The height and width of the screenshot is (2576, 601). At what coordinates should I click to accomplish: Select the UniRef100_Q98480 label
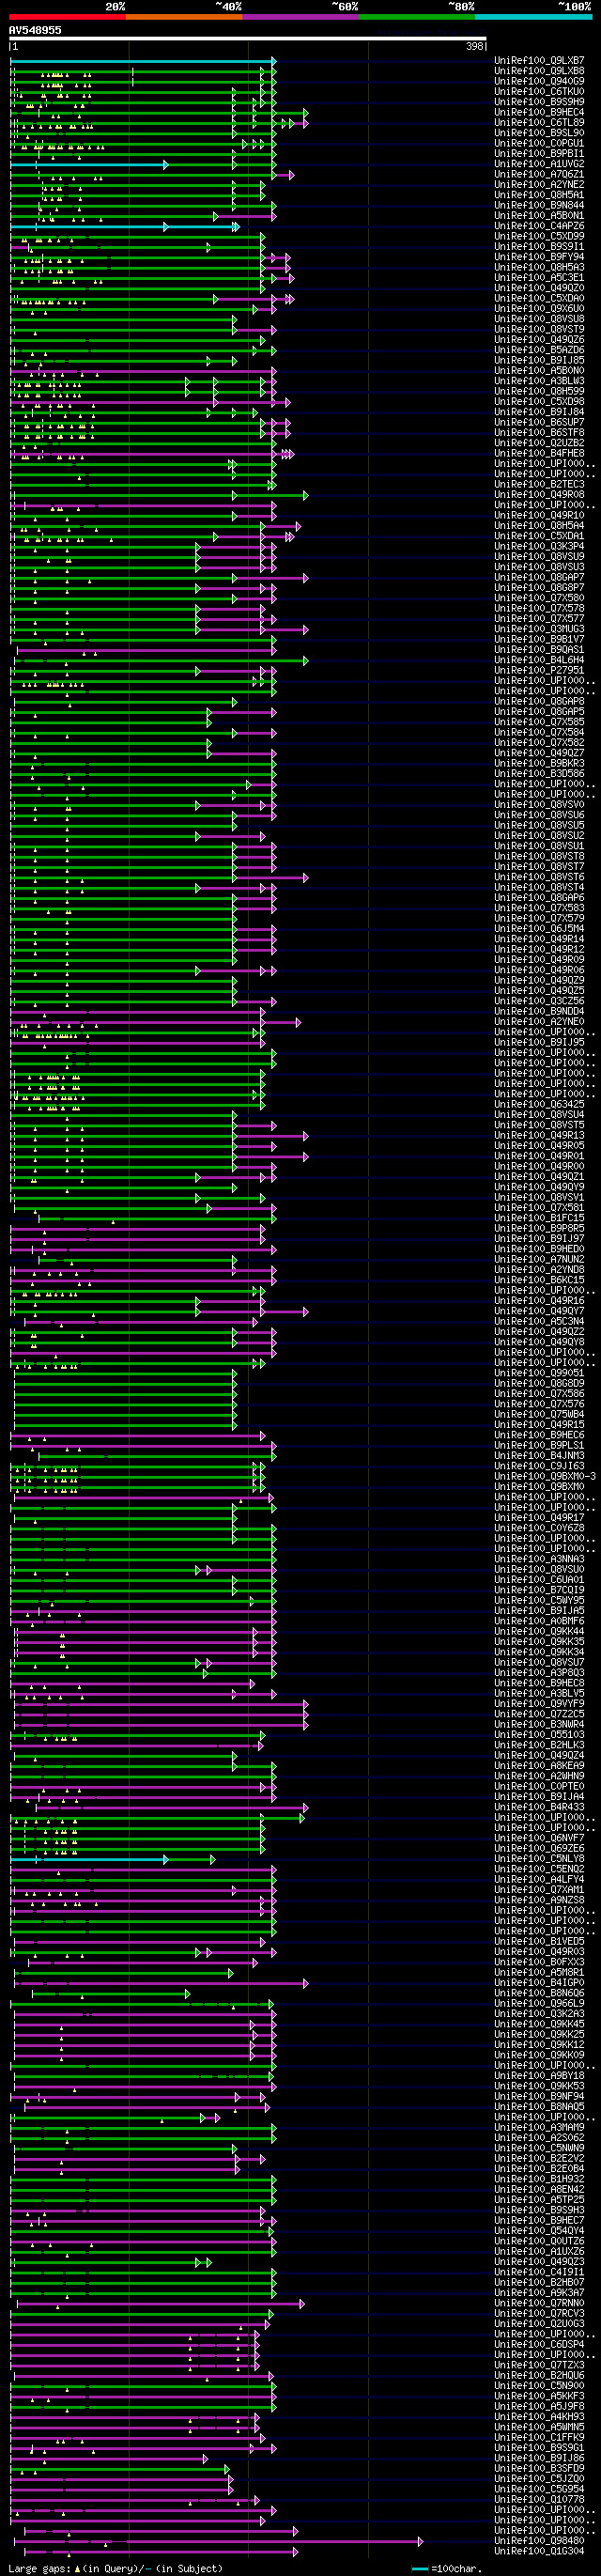coord(539,2540)
